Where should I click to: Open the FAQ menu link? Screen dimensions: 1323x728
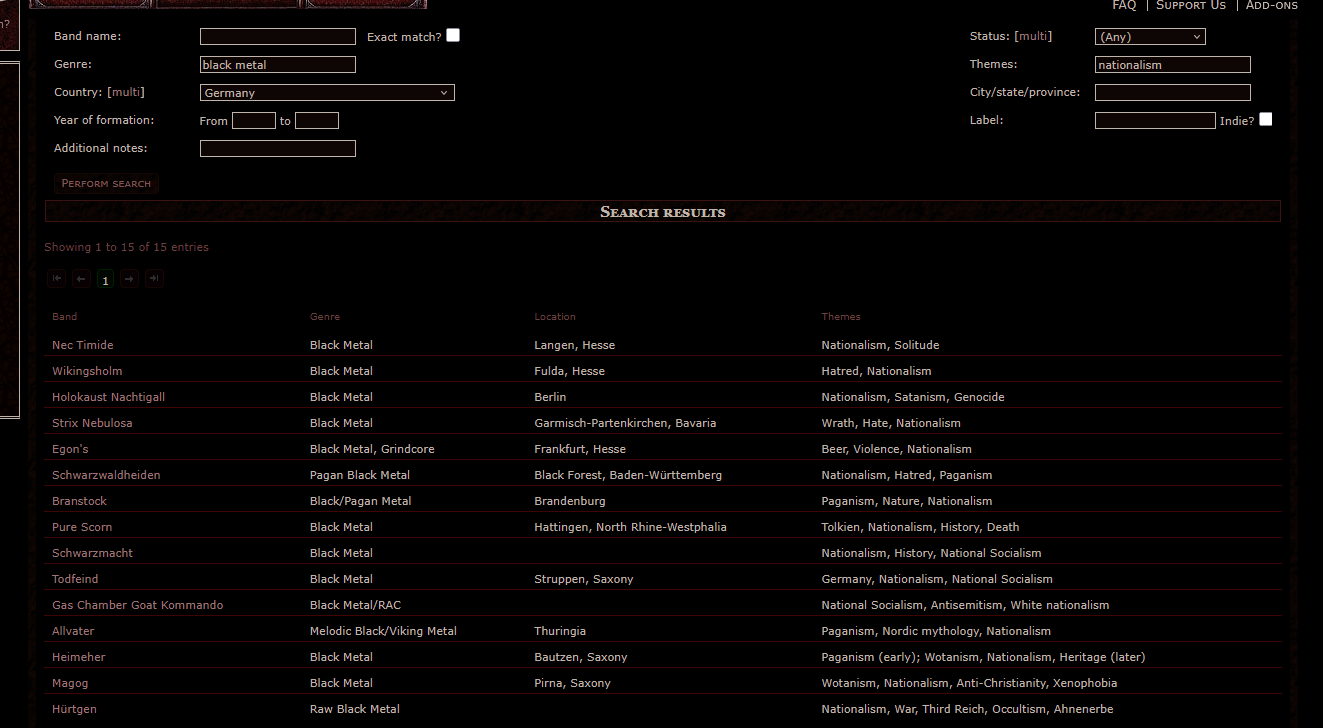pos(1124,5)
